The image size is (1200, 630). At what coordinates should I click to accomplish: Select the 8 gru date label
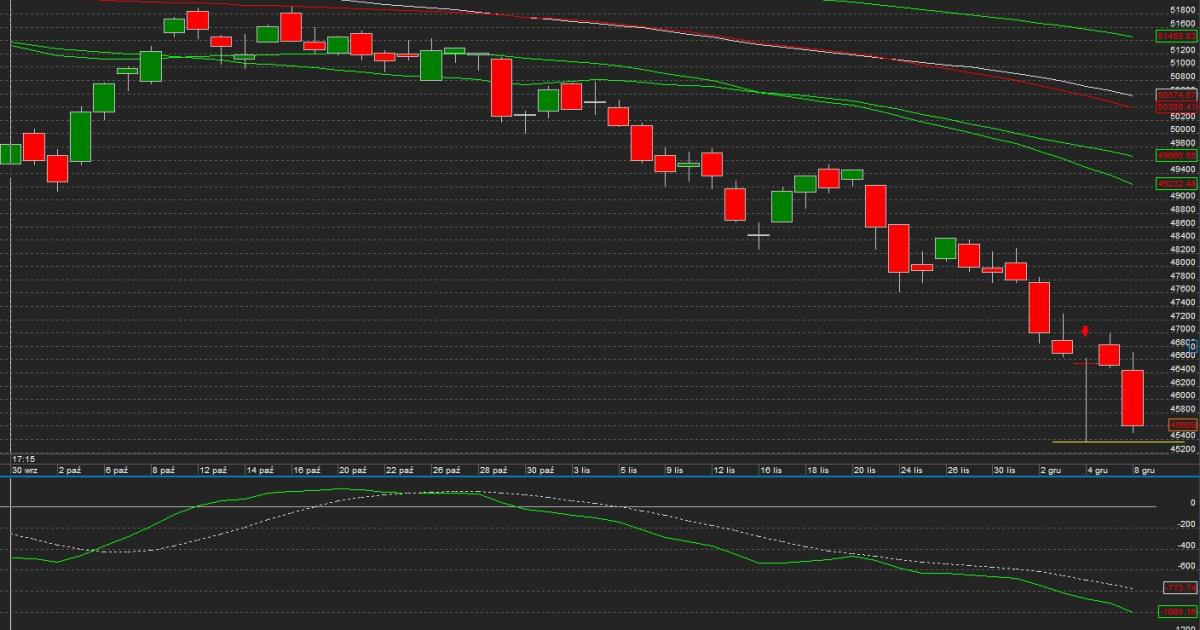click(x=1143, y=469)
